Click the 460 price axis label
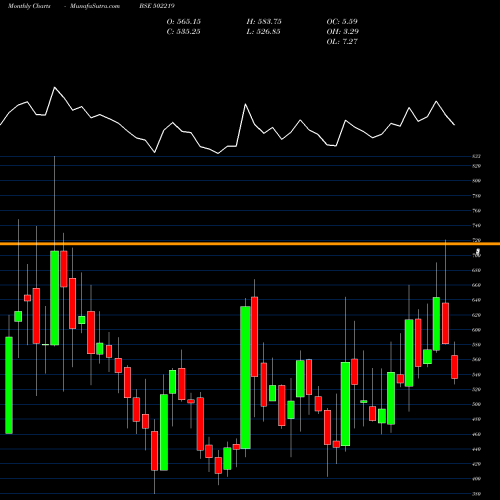Image resolution: width=500 pixels, height=500 pixels. 477,434
